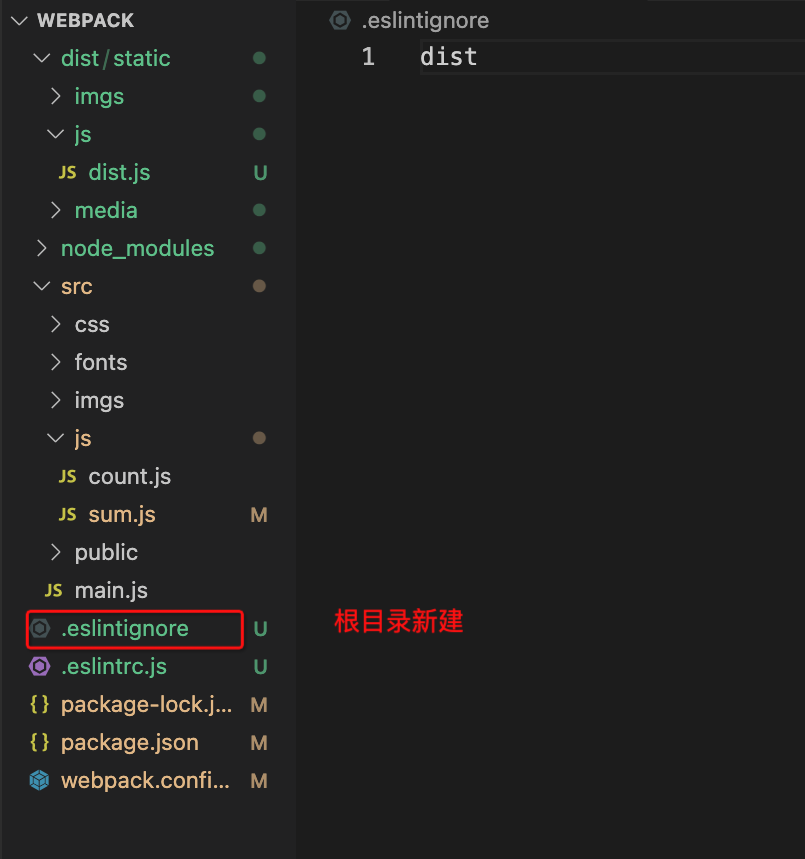This screenshot has width=805, height=859.
Task: Collapse the WEBPACK explorer section header
Action: (18, 20)
